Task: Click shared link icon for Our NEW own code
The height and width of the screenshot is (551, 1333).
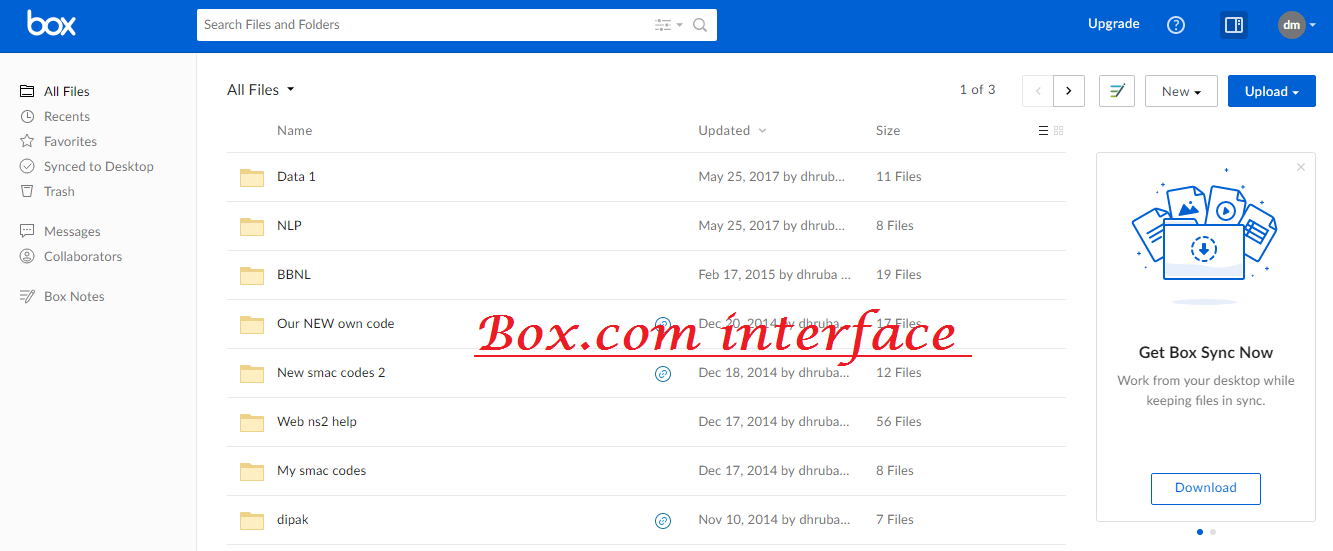Action: coord(663,324)
